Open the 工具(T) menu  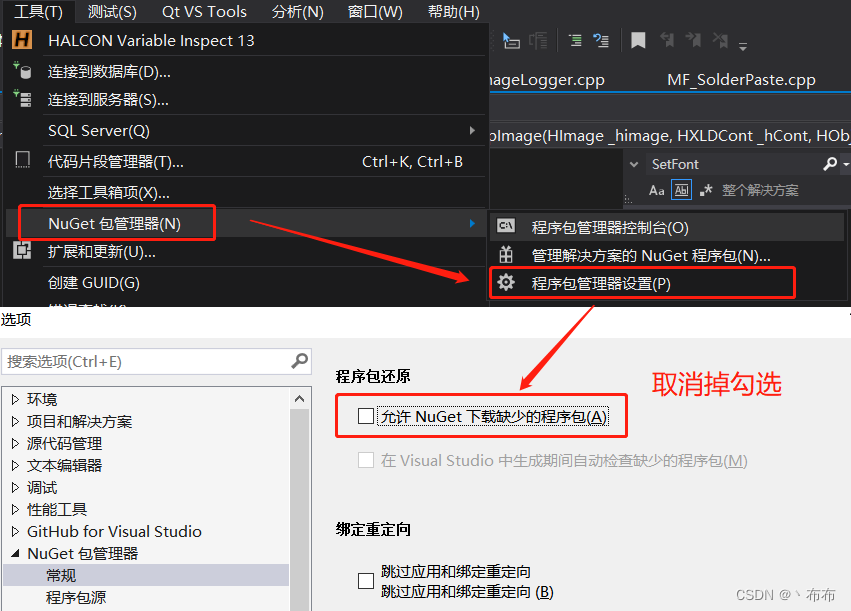[38, 11]
